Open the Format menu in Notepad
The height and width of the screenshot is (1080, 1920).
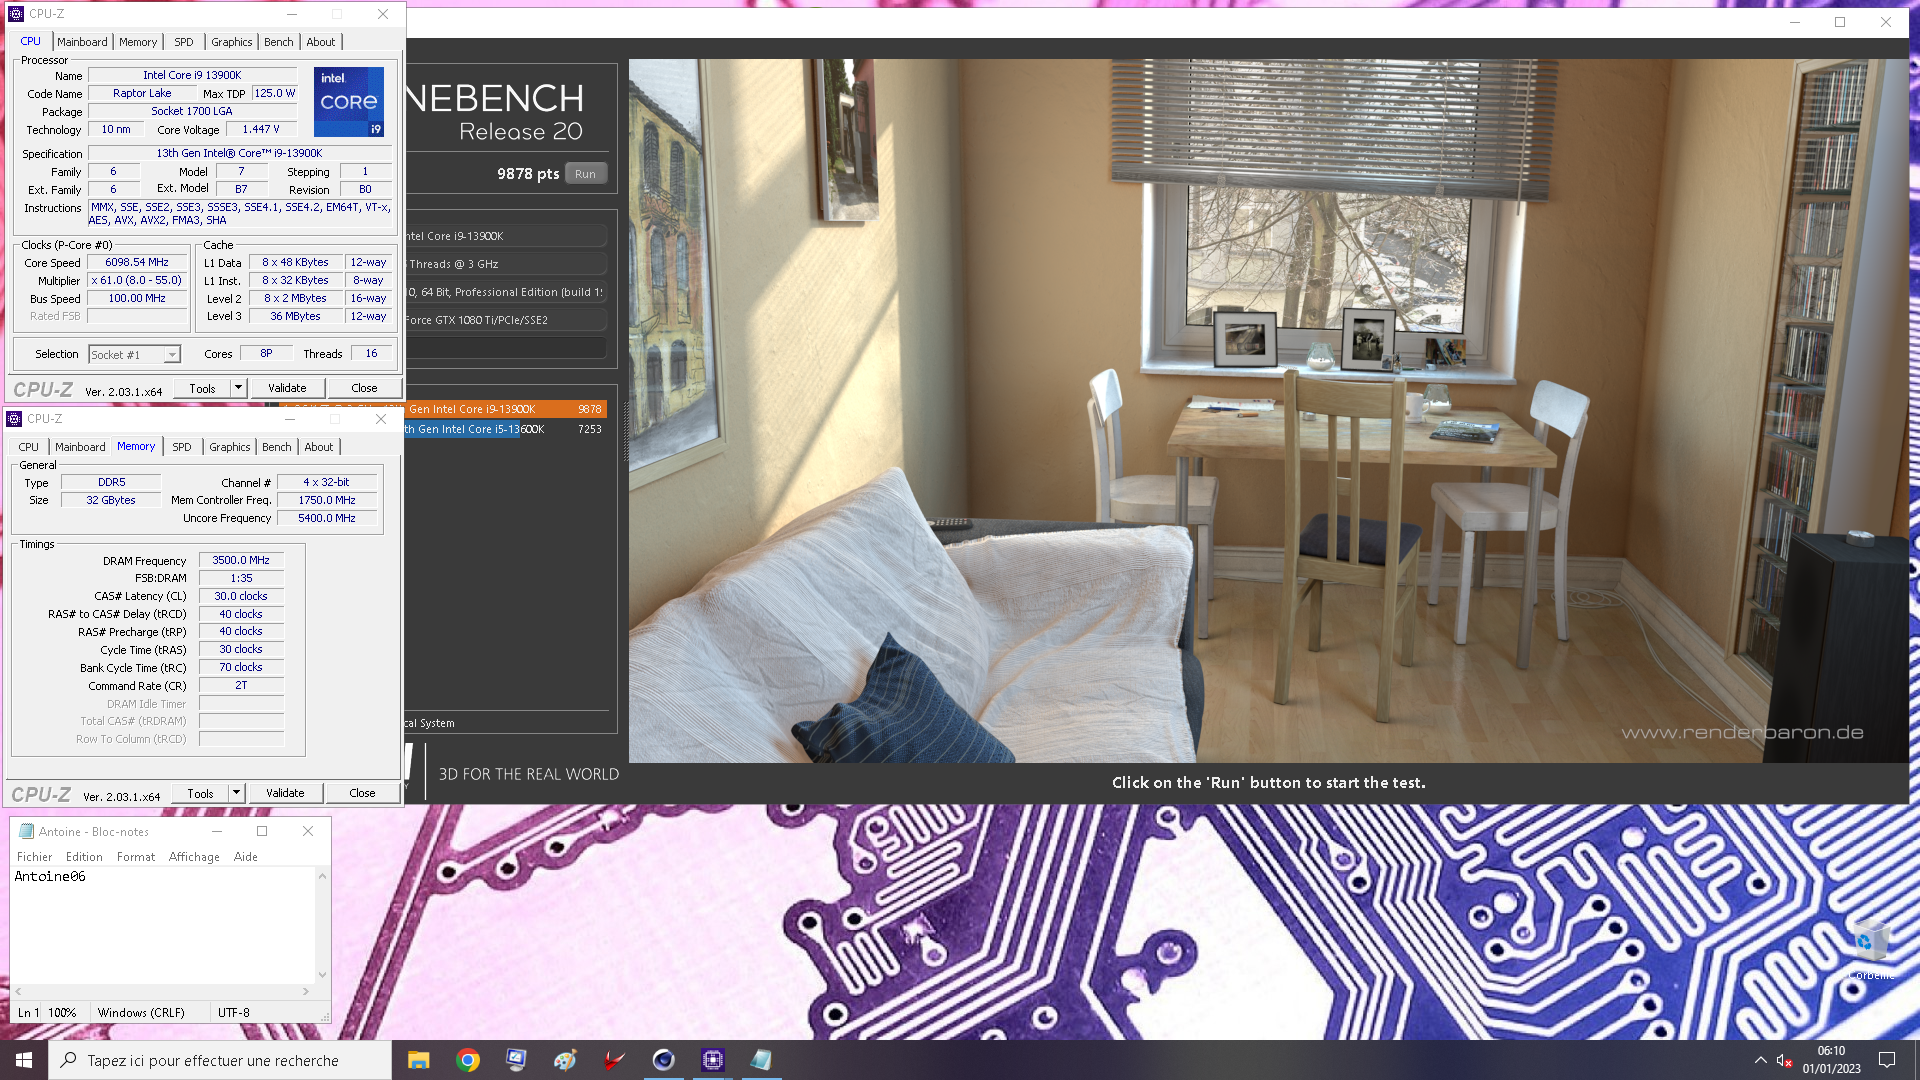[x=136, y=857]
